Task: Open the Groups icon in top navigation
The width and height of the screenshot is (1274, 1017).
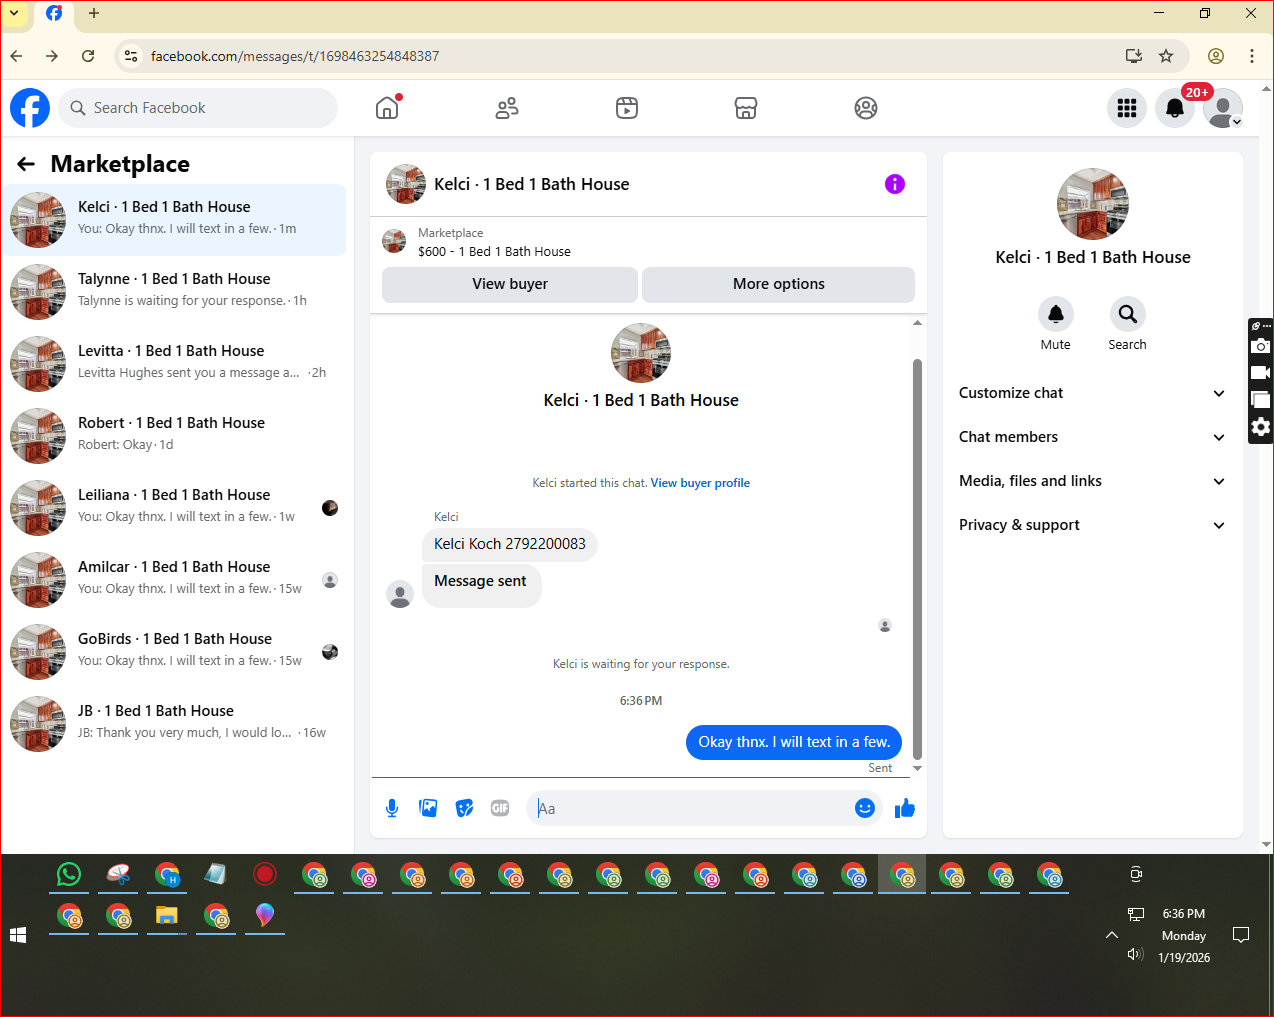Action: click(866, 108)
